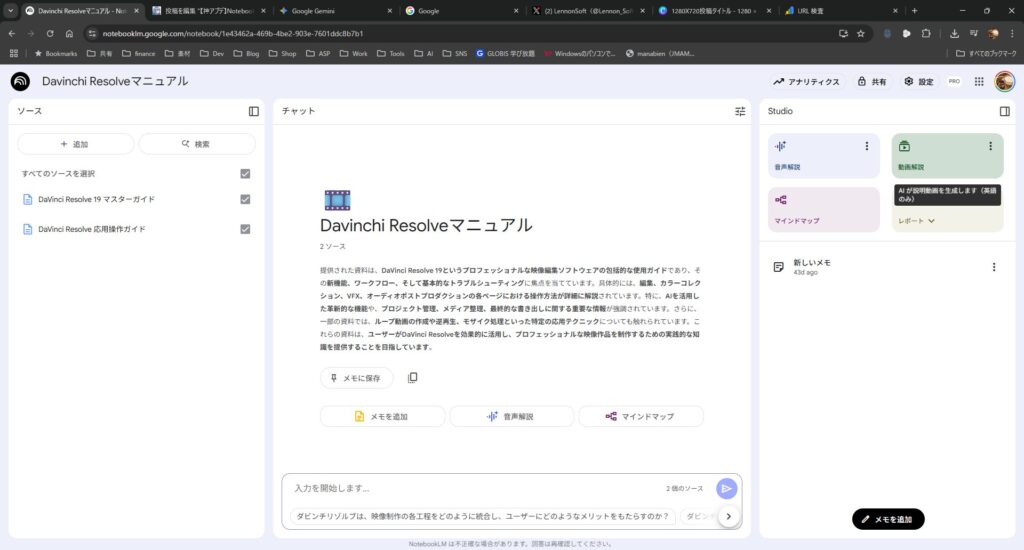Open the finance bookmarks folder

coord(138,54)
